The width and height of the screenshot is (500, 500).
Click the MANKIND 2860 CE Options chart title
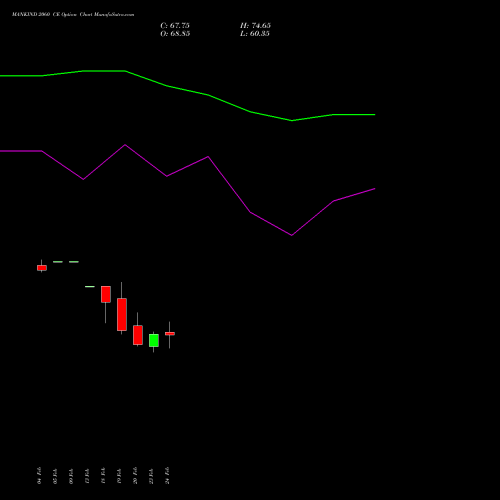point(73,15)
